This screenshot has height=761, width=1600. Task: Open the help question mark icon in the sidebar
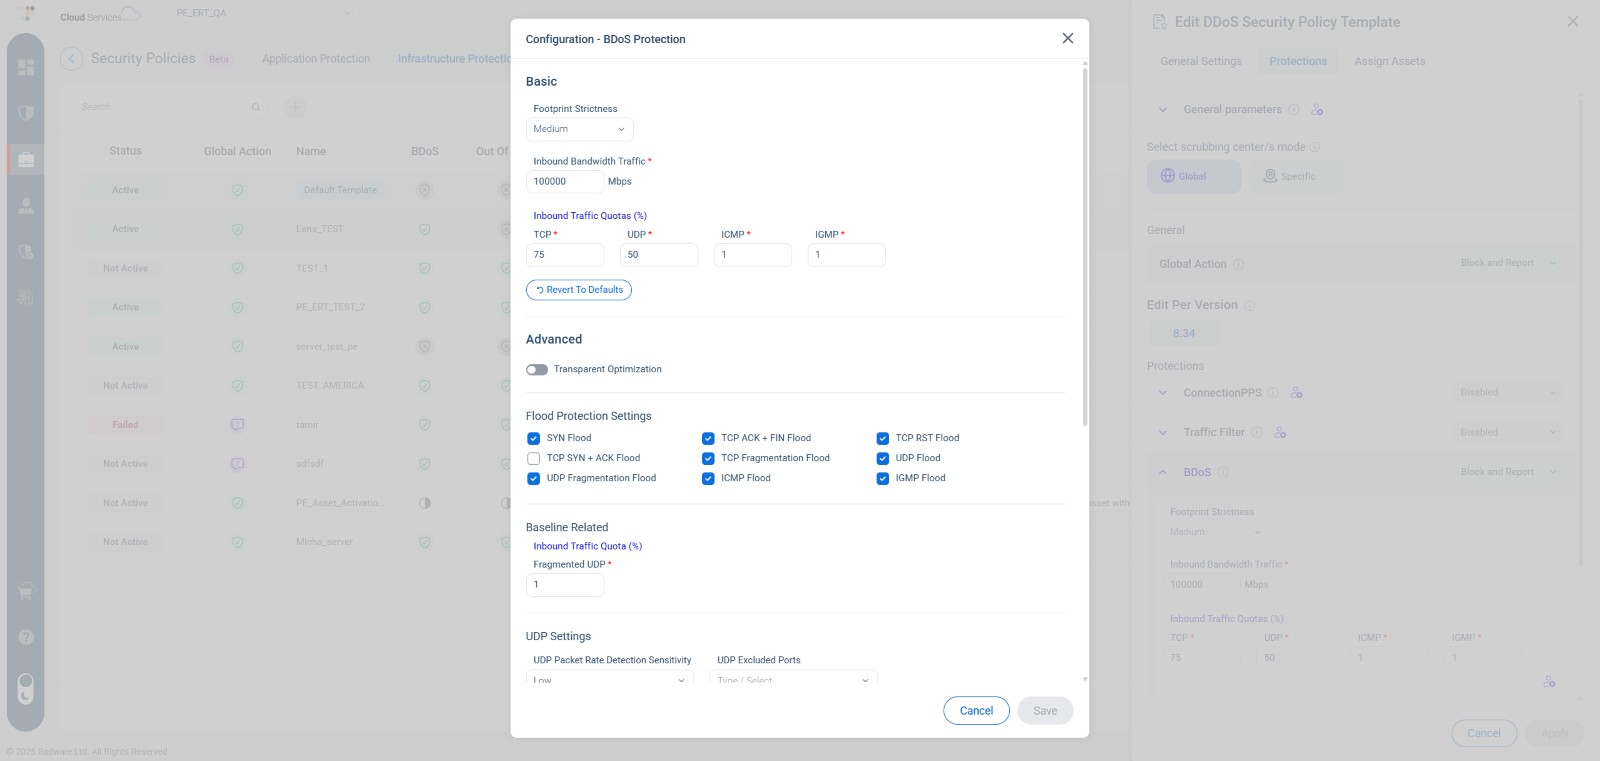pyautogui.click(x=26, y=637)
